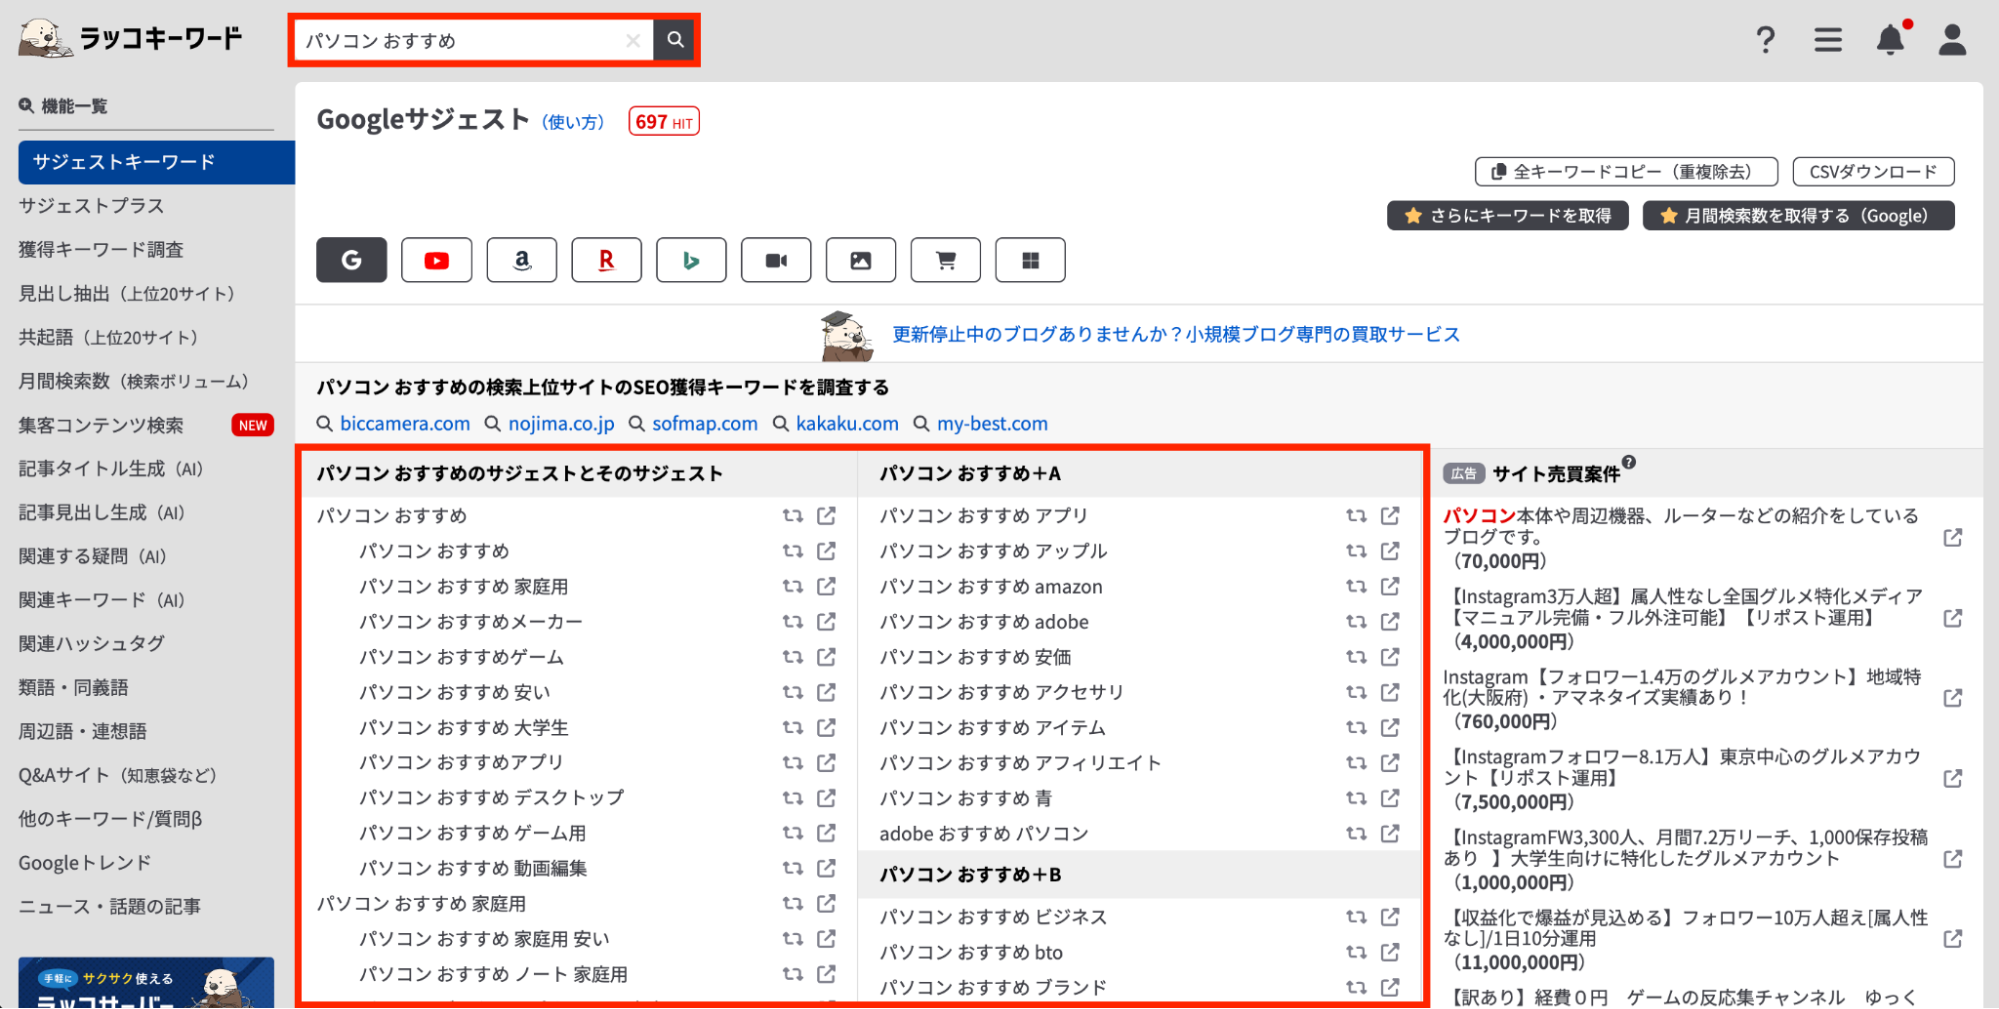Image resolution: width=1999 pixels, height=1009 pixels.
Task: Re-search icon for パソコン おすすめ bto
Action: [x=1356, y=952]
